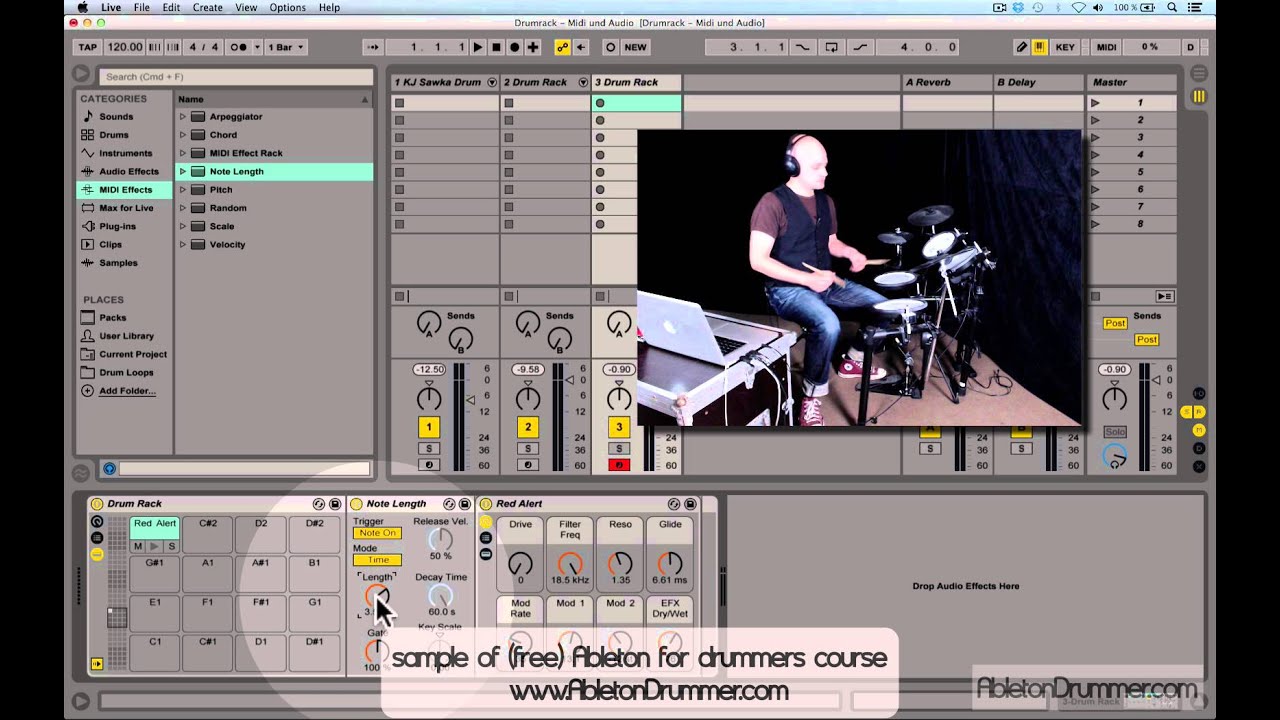
Task: Expand the Arpeggiator folder
Action: pyautogui.click(x=182, y=117)
